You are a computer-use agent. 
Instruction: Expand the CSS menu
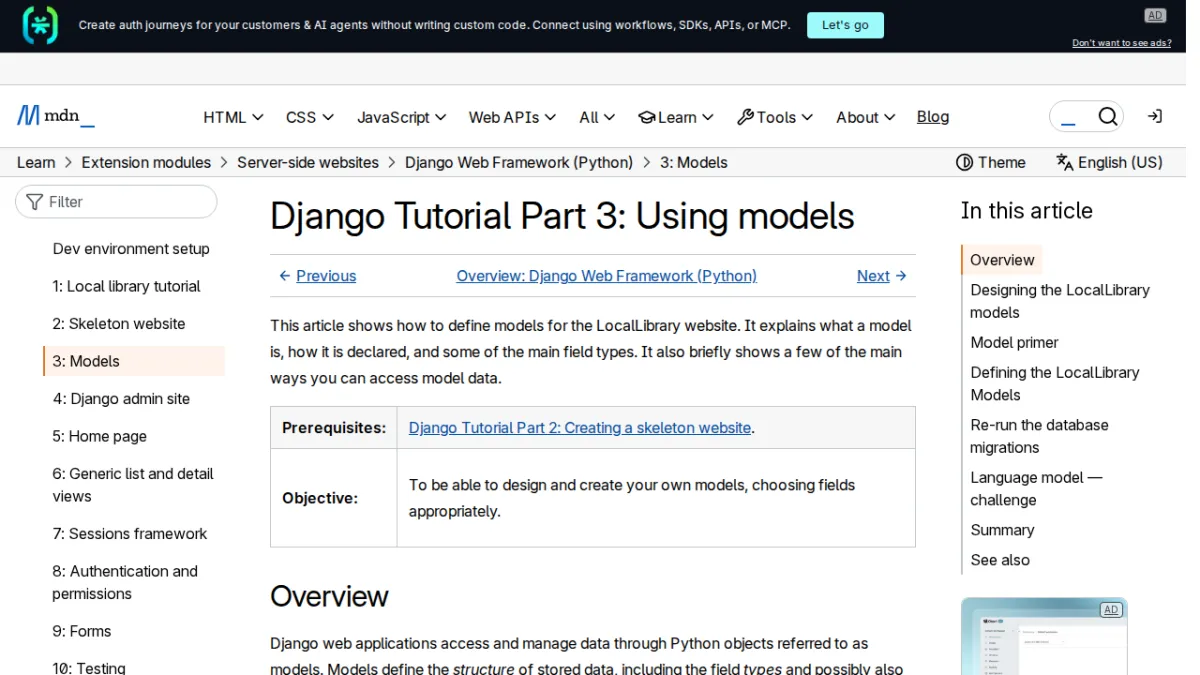tap(310, 117)
